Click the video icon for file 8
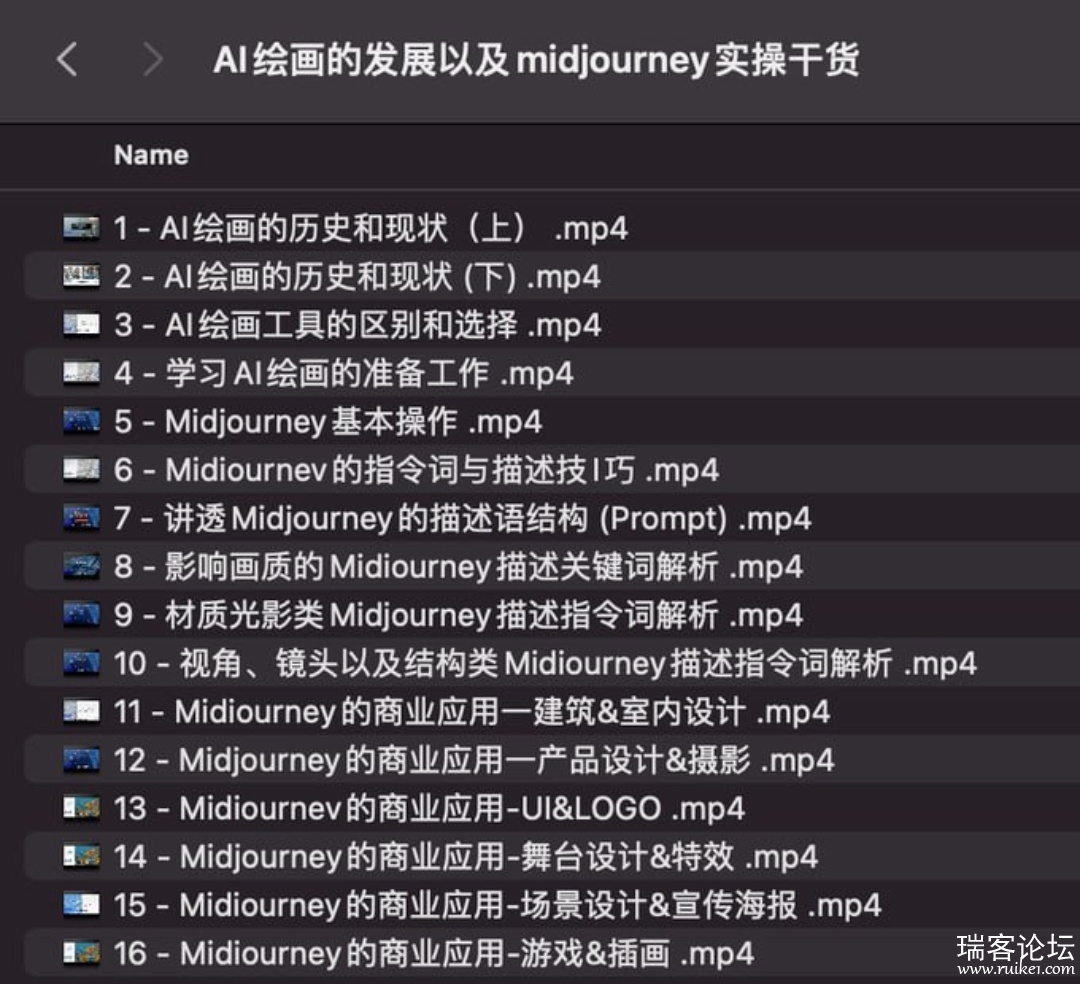 tap(81, 566)
